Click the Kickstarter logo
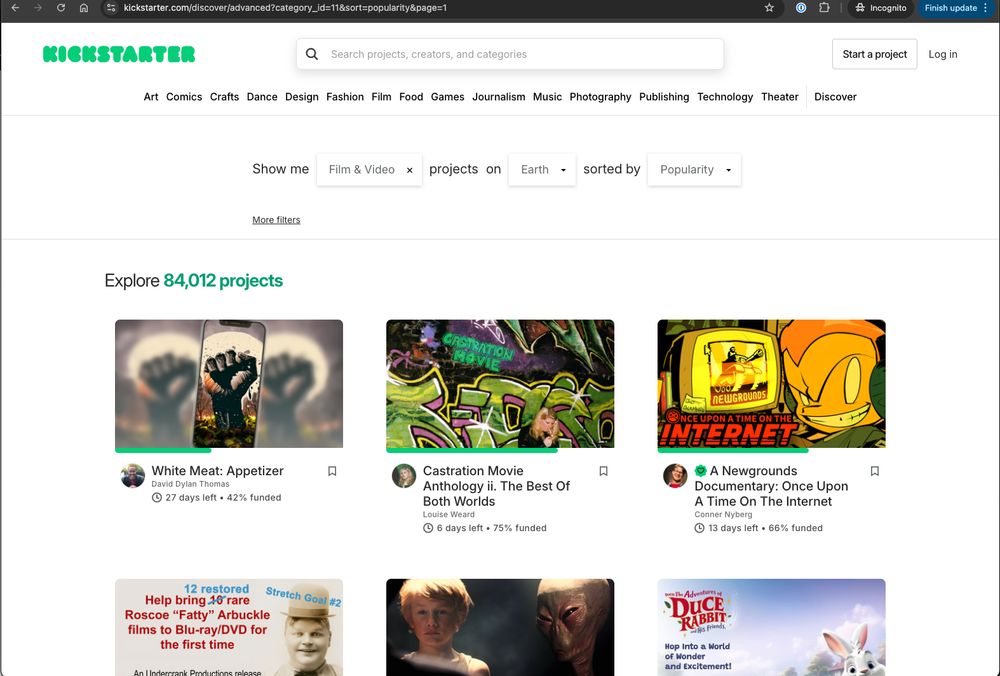 point(119,54)
